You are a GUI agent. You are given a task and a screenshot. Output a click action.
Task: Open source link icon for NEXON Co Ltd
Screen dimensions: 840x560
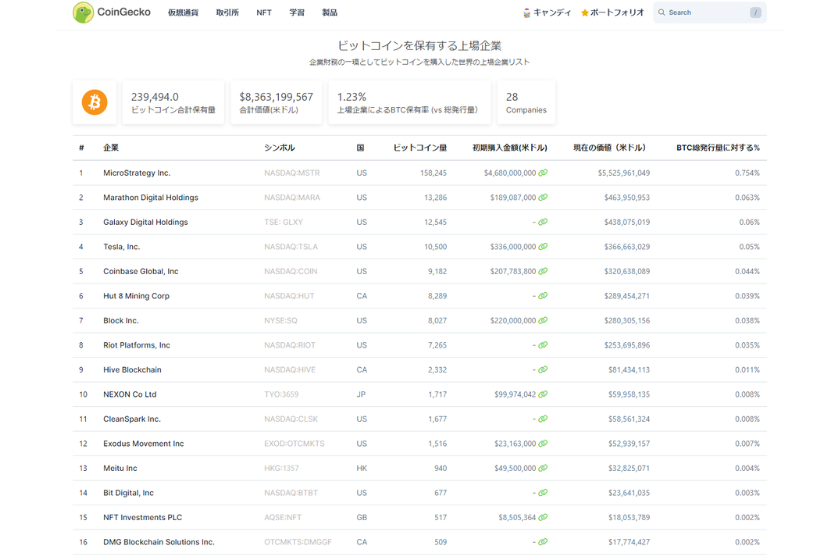(543, 394)
